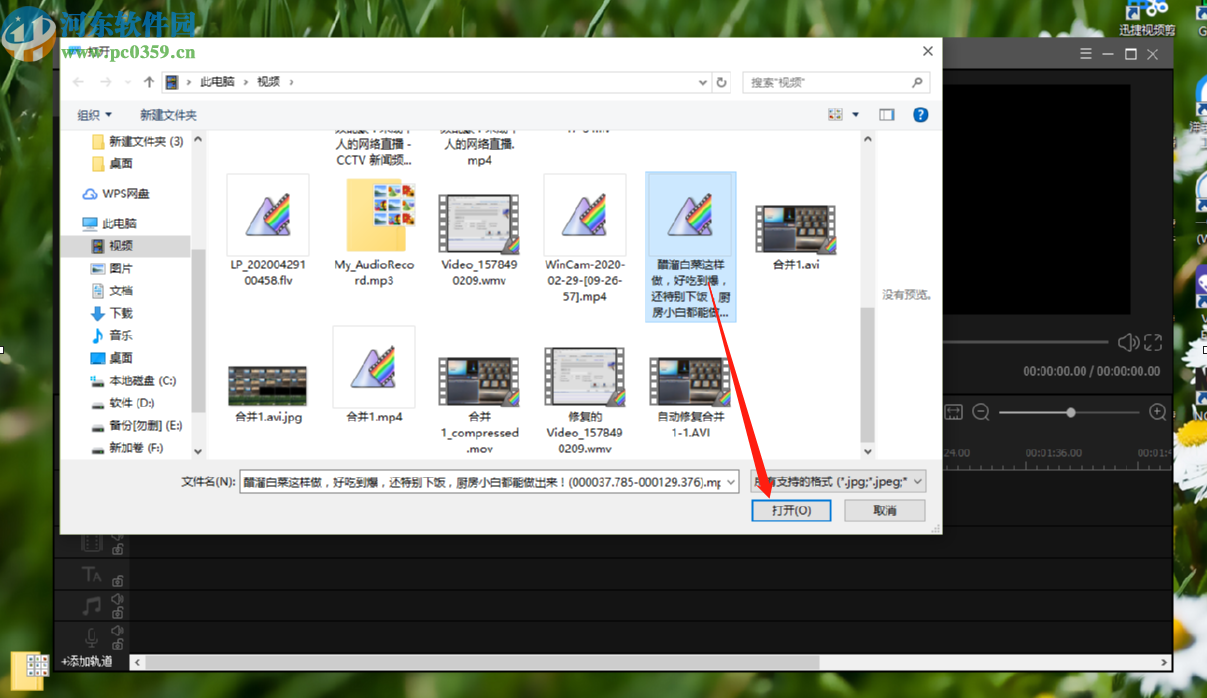Zoom in the timeline
Screen dimensions: 1207x698
tap(1157, 412)
